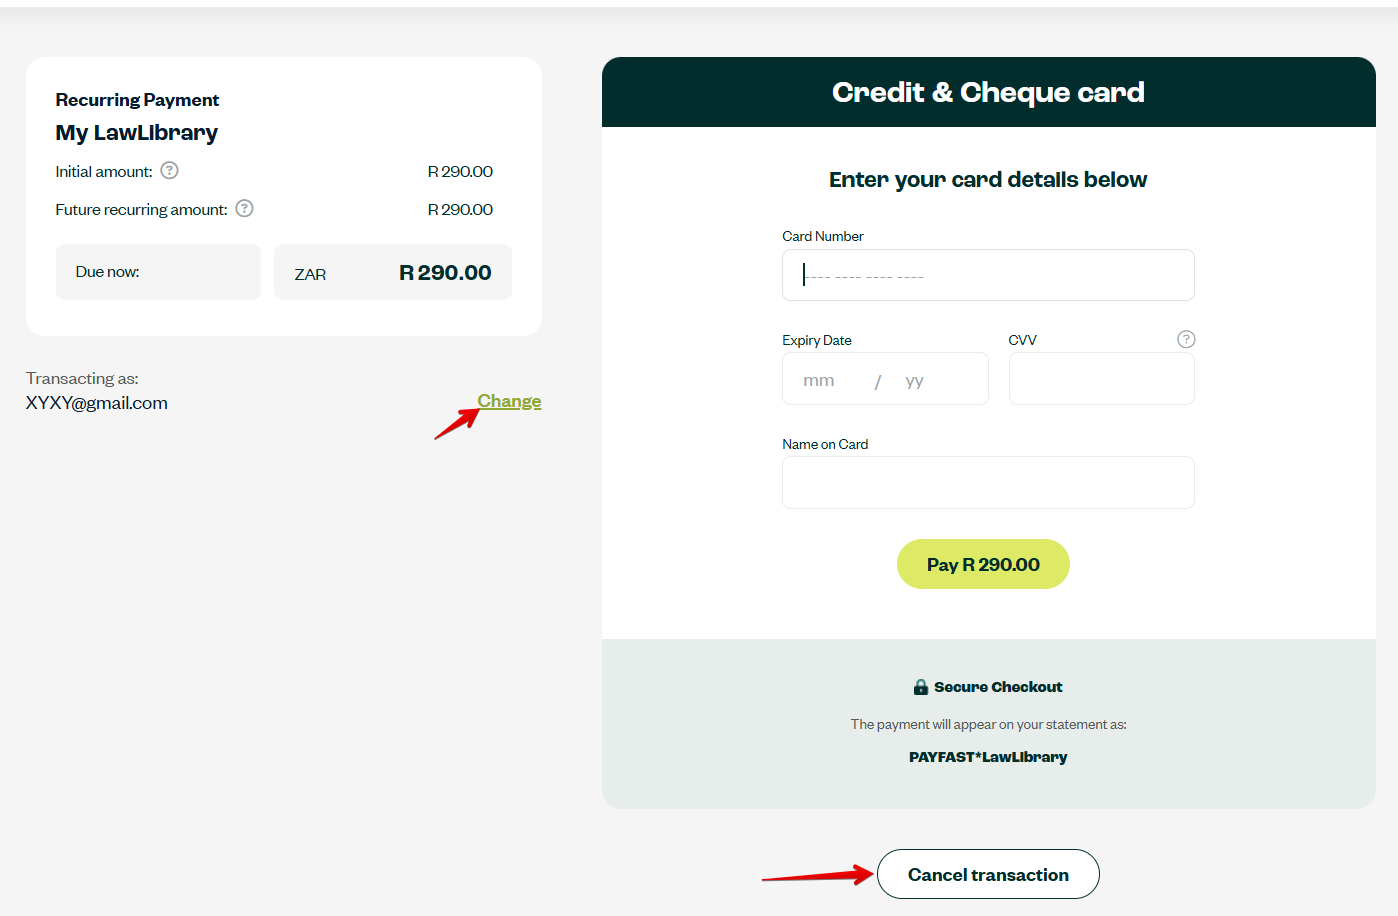Select the XYXY@gmail.com email text
The image size is (1398, 916).
[x=97, y=403]
